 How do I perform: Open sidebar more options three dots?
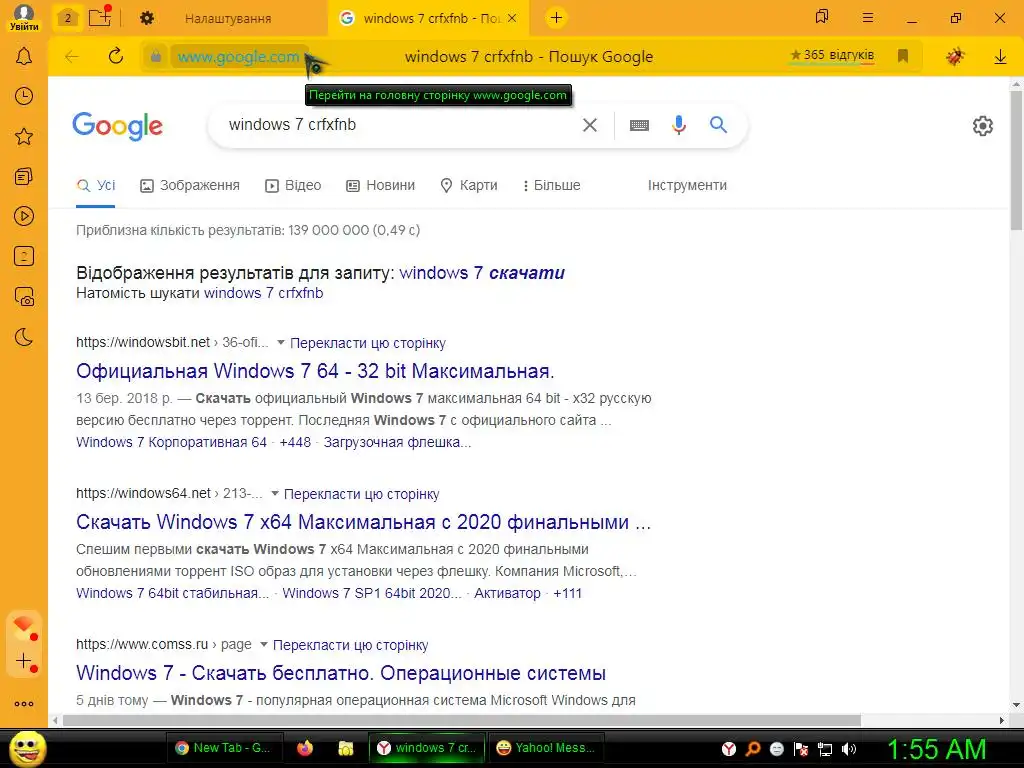click(24, 704)
